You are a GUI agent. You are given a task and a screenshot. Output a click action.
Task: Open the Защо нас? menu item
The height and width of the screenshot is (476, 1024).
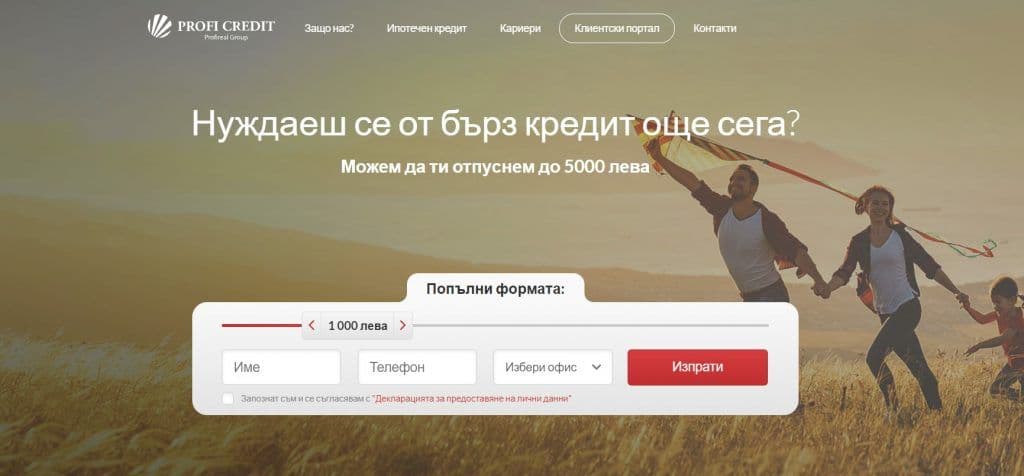click(x=329, y=28)
